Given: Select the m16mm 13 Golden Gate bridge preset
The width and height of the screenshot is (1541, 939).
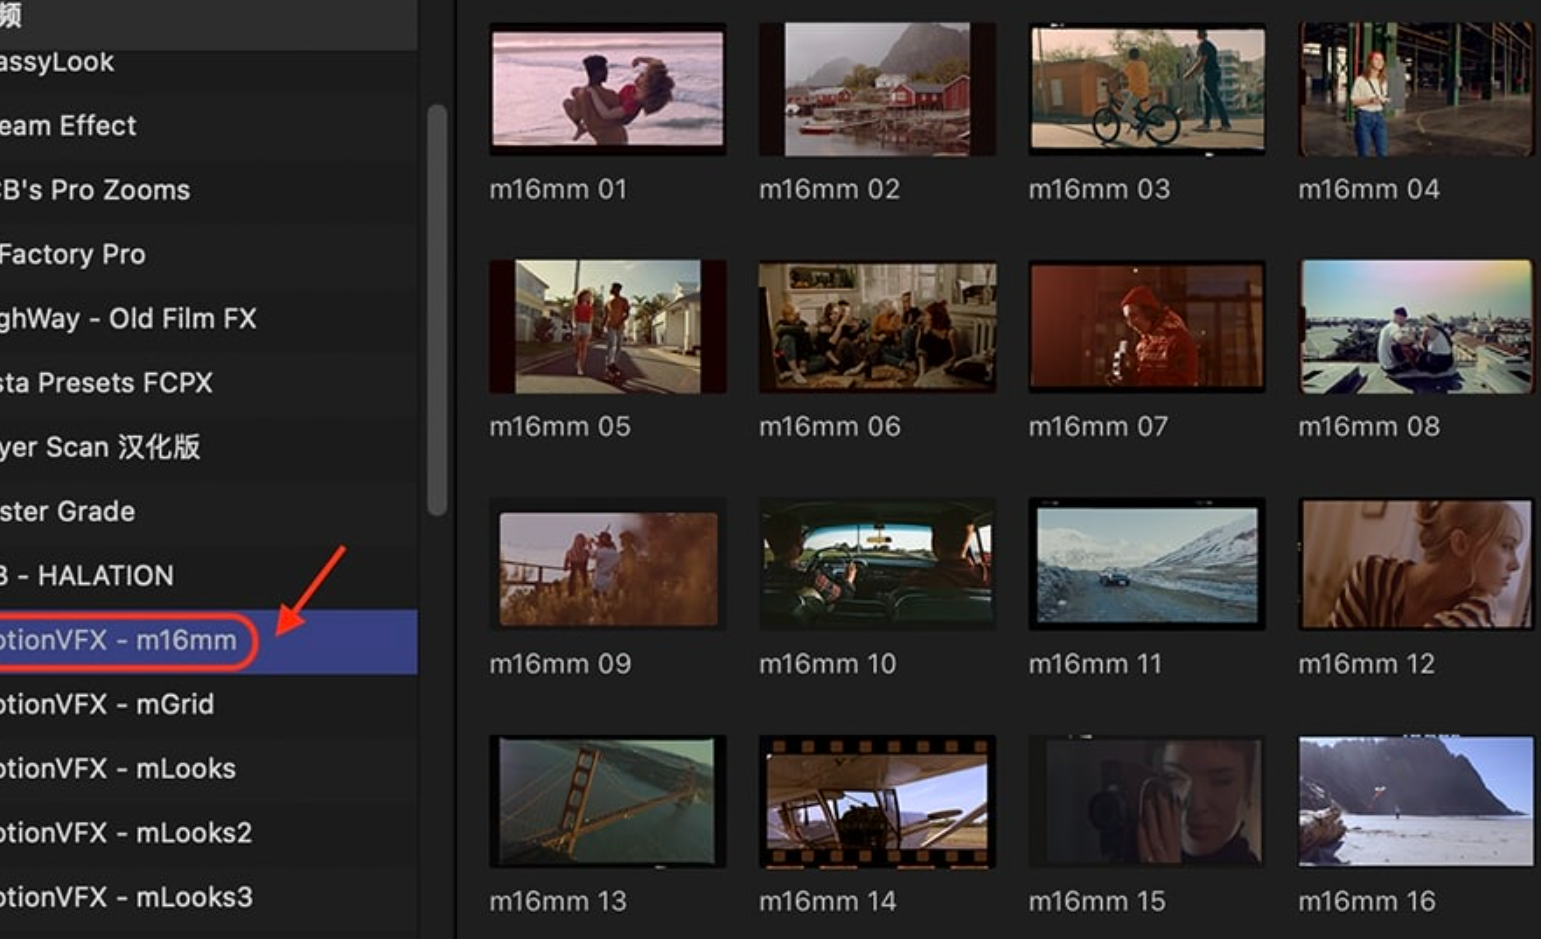Looking at the screenshot, I should [x=607, y=801].
